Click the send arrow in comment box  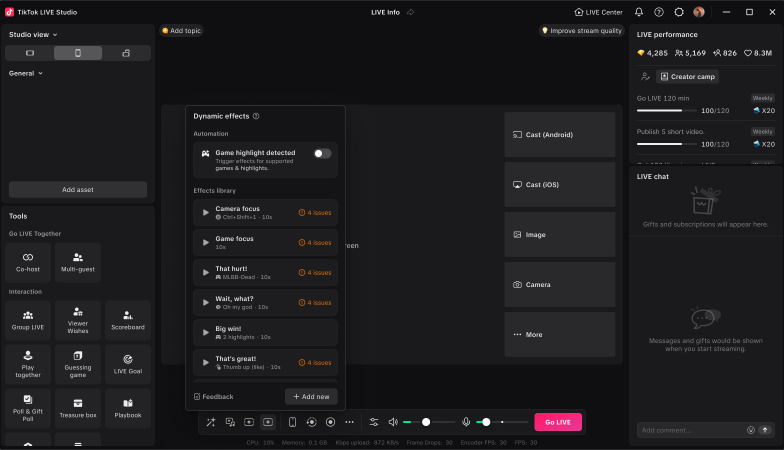[765, 430]
